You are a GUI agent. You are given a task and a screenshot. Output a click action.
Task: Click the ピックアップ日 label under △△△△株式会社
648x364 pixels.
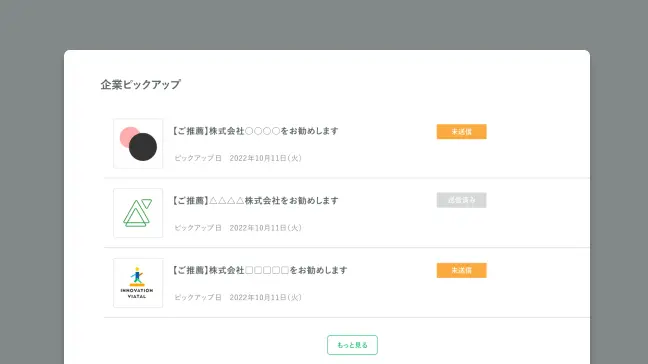[x=198, y=228]
